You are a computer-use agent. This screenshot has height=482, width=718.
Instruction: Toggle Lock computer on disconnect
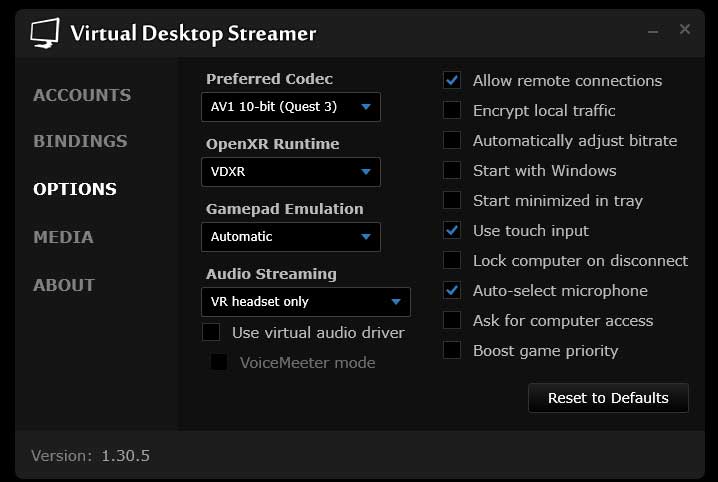click(453, 260)
